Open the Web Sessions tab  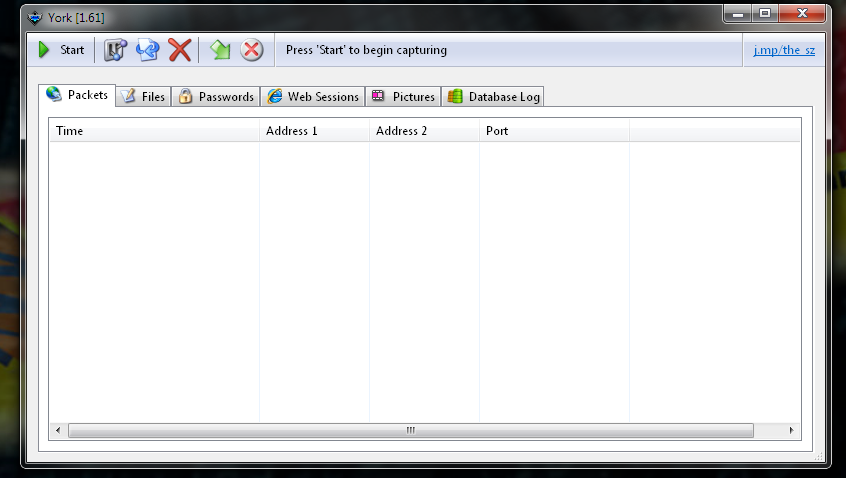(313, 97)
